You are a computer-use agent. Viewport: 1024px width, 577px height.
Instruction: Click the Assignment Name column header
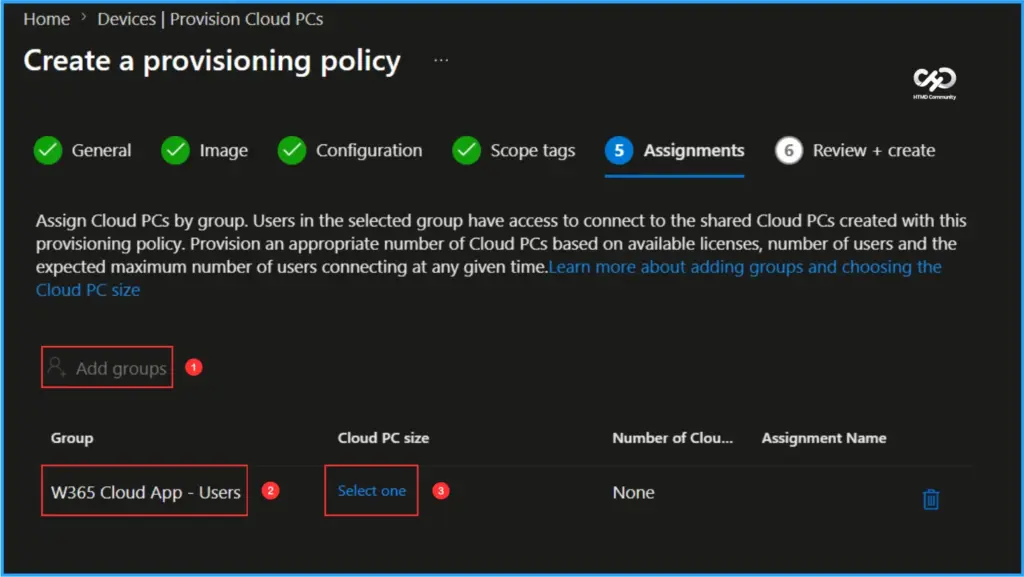click(x=824, y=438)
